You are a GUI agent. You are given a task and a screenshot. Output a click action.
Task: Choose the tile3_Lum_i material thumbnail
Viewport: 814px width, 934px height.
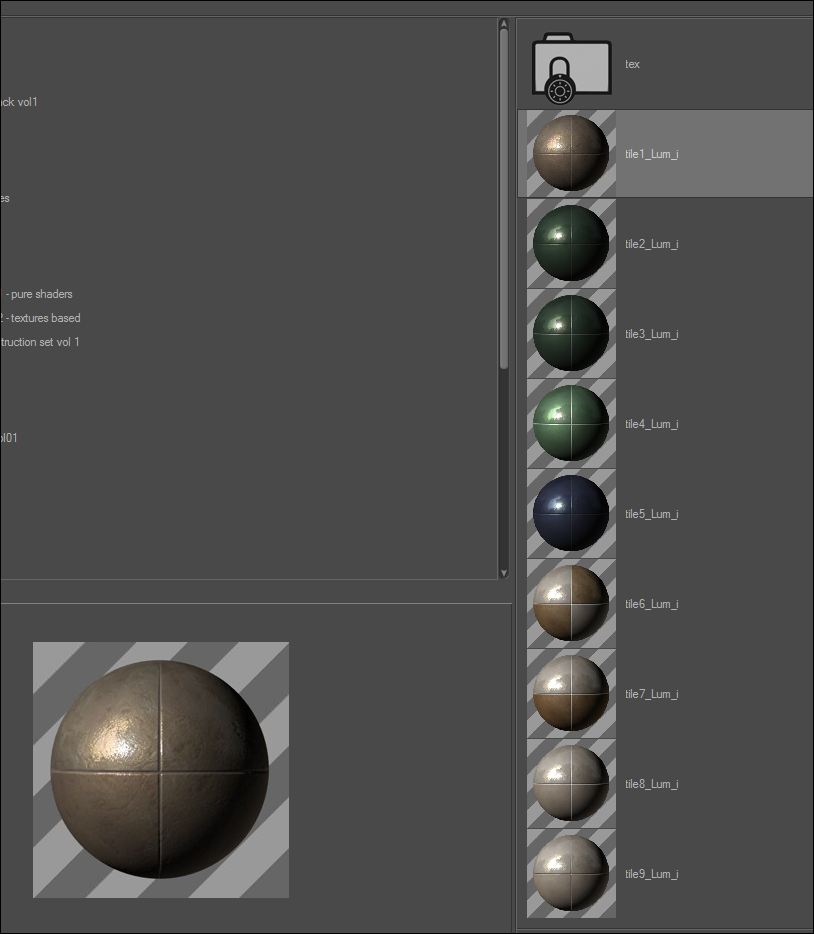tap(571, 334)
